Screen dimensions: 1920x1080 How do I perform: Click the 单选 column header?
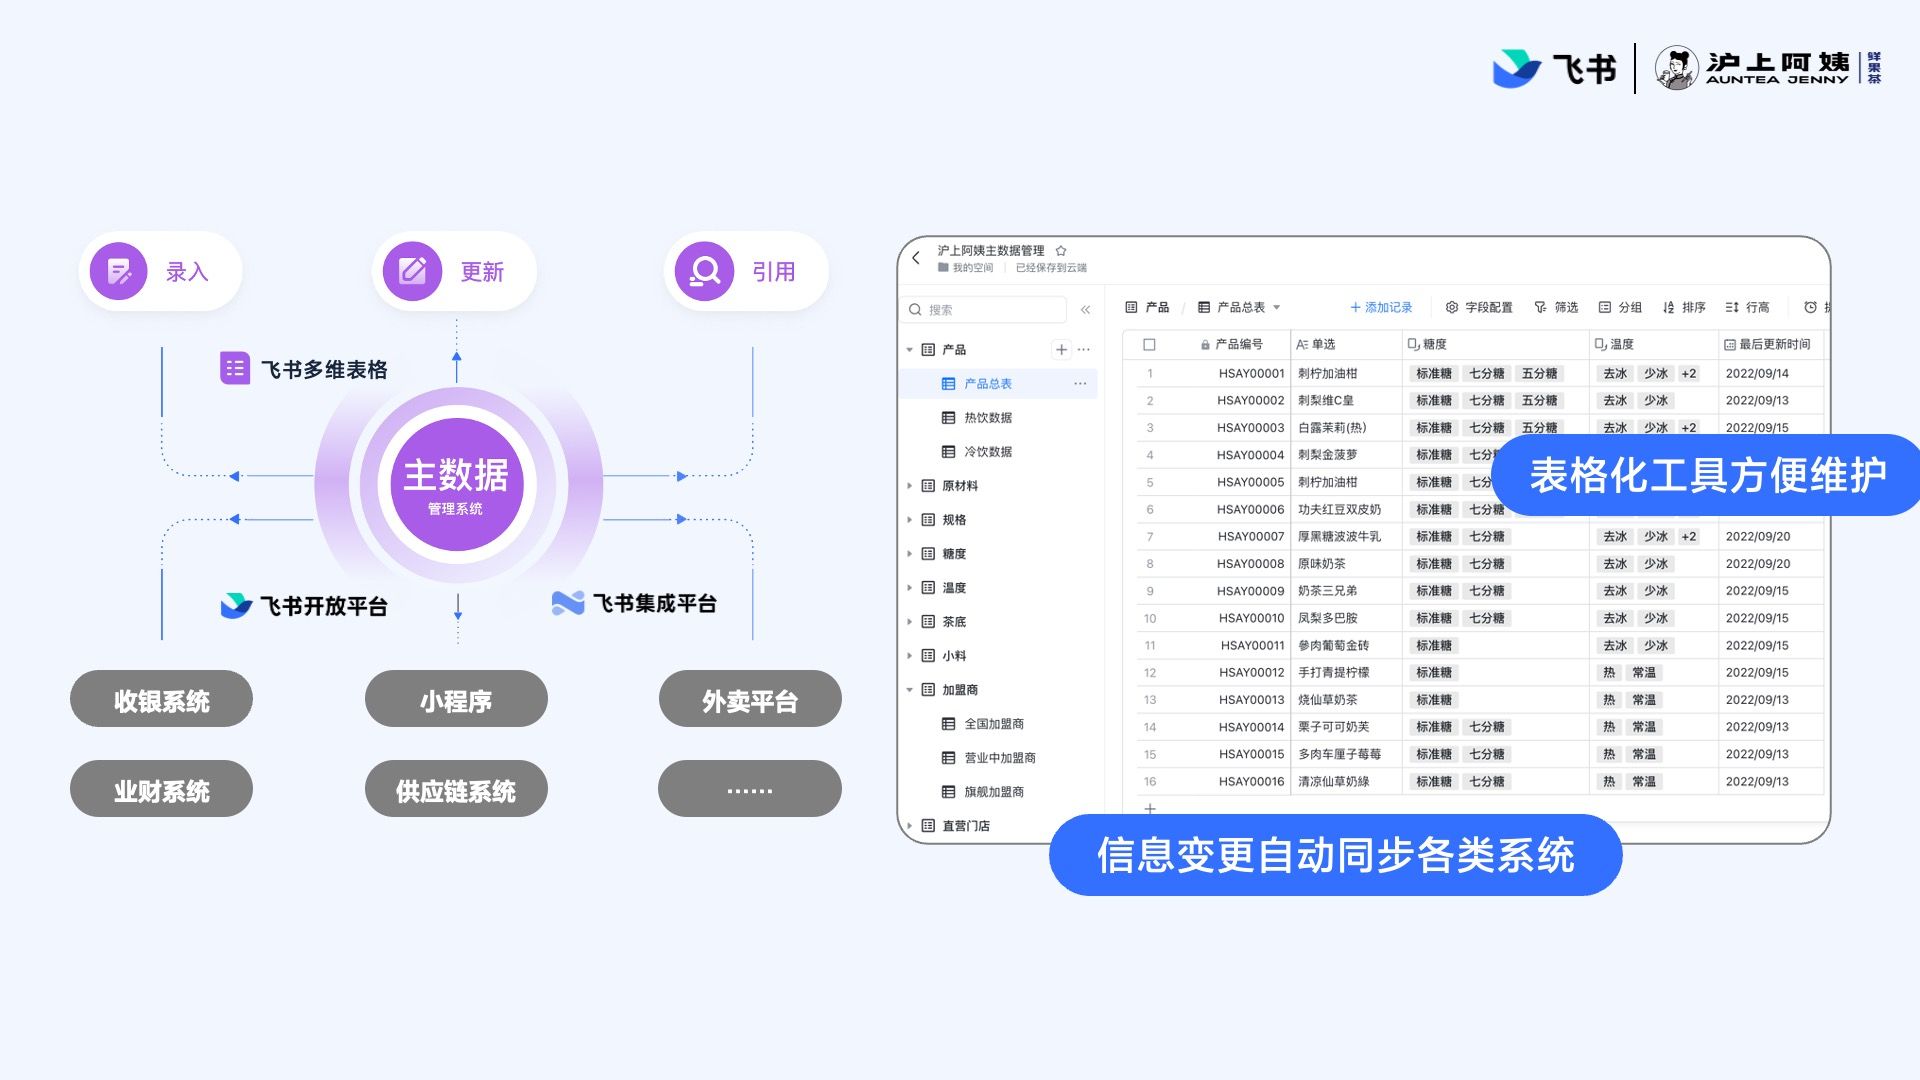1346,345
